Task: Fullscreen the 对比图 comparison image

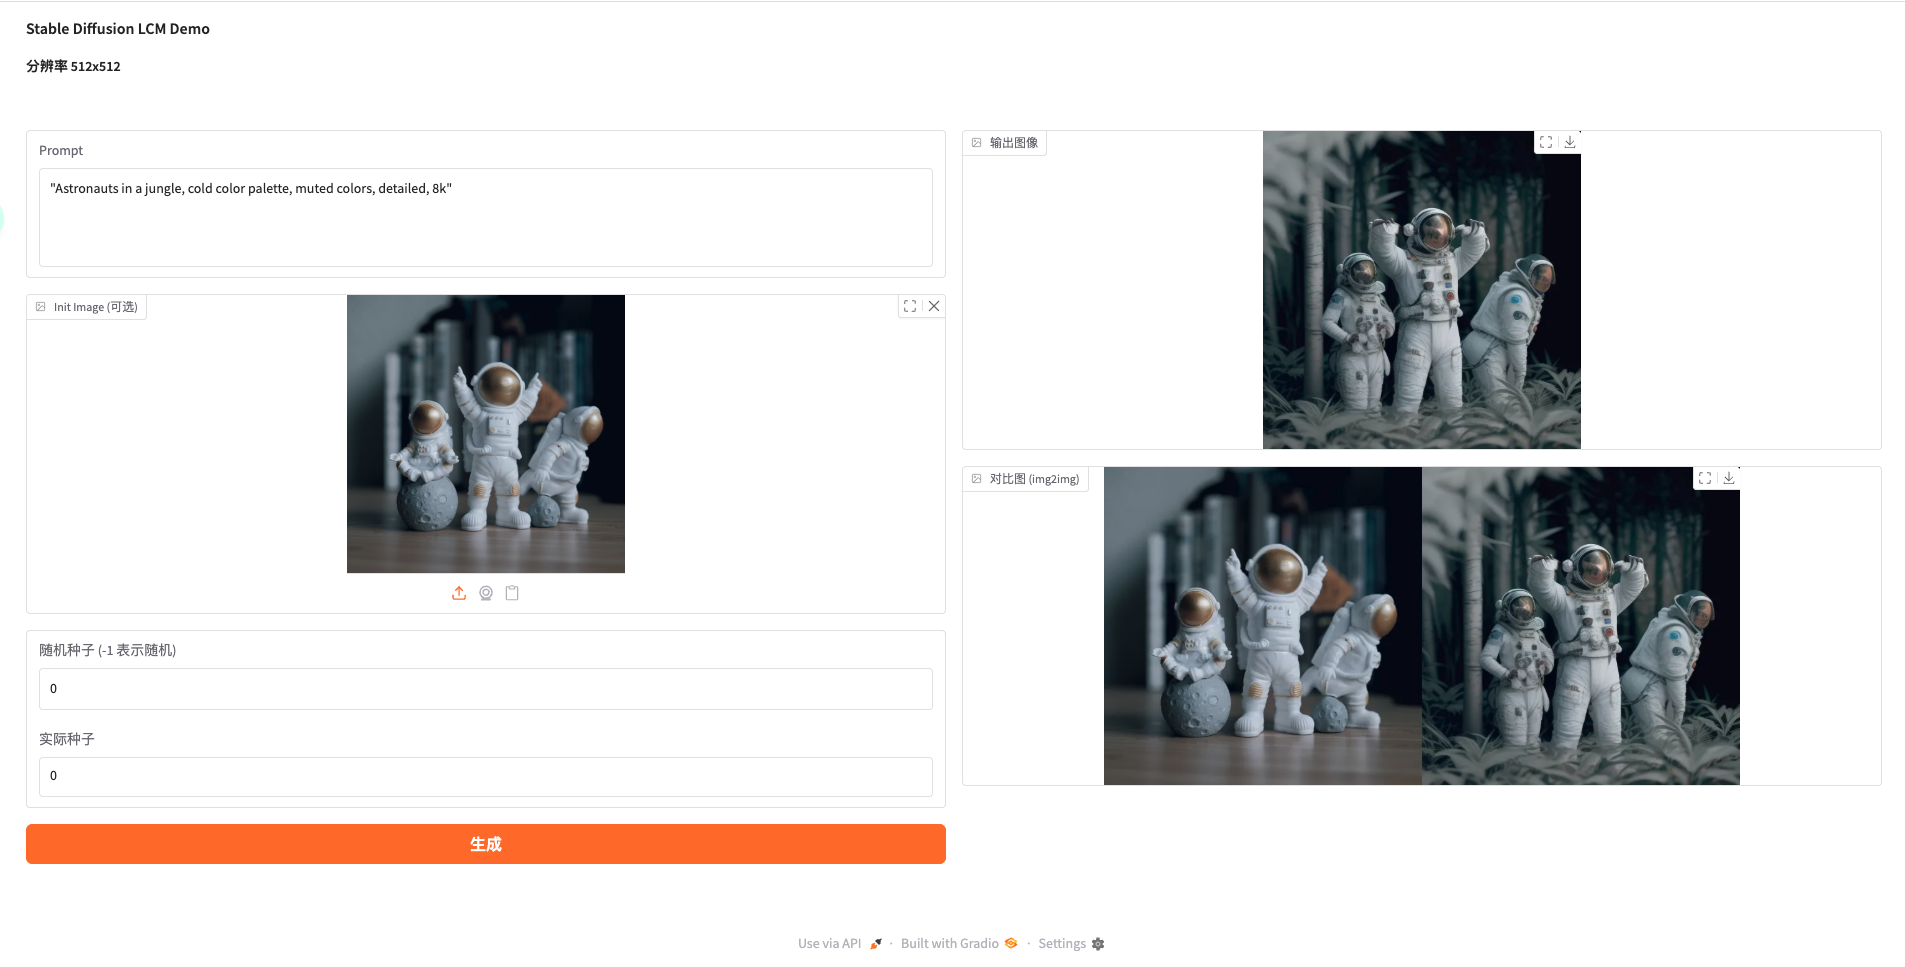Action: [x=1705, y=478]
